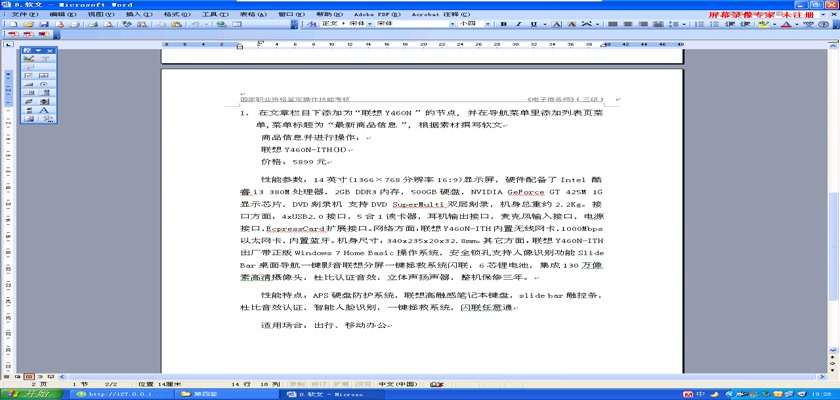
Task: Open the 插入 (Insert) menu
Action: click(139, 14)
